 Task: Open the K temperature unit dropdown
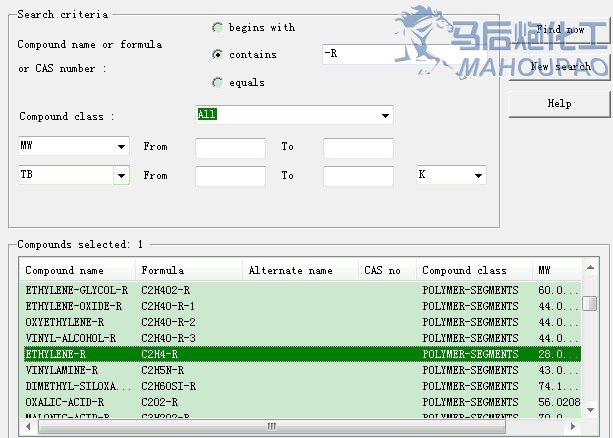(452, 175)
